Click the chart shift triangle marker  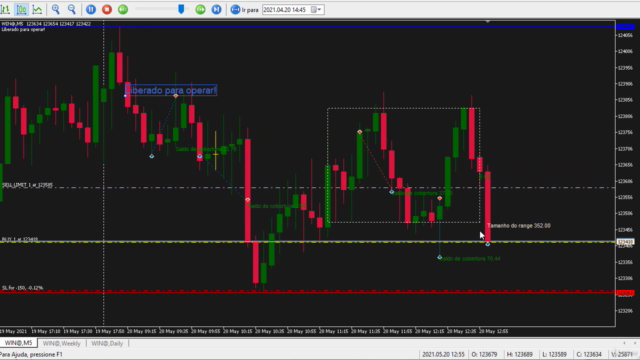[x=487, y=21]
